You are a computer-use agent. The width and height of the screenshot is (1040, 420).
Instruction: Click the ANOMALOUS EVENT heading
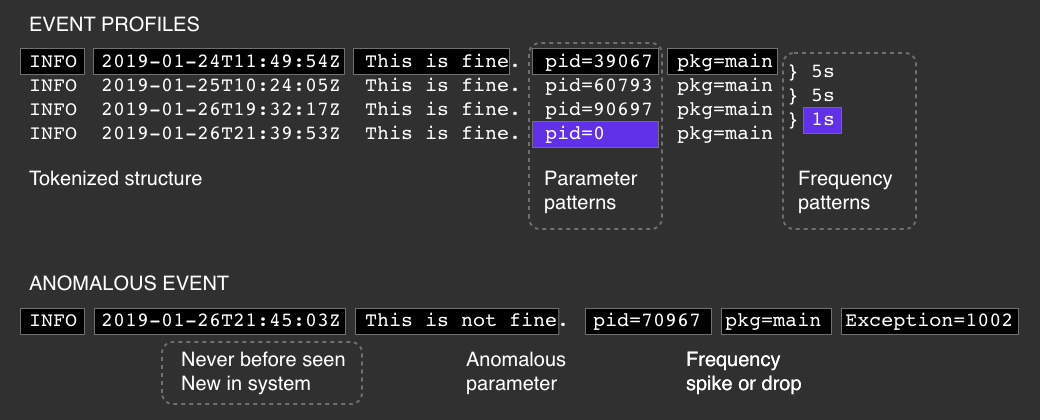click(x=129, y=283)
